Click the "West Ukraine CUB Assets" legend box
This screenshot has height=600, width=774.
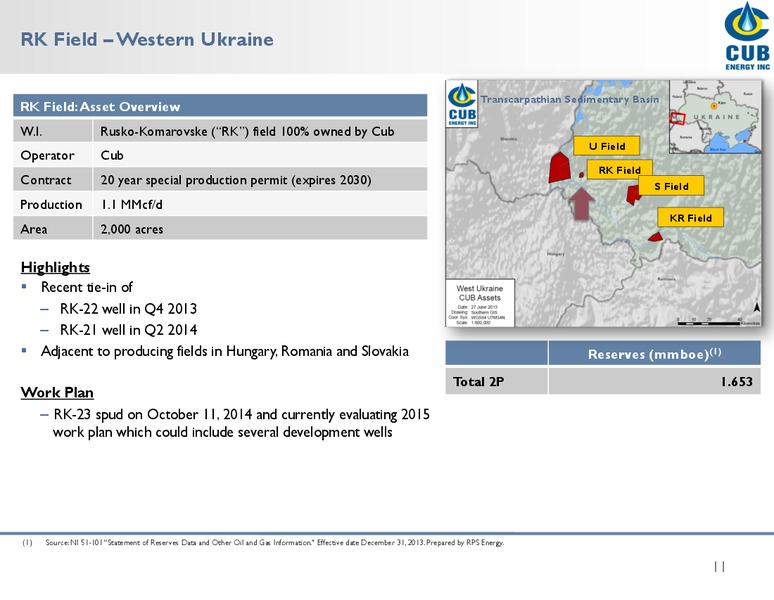tap(480, 303)
